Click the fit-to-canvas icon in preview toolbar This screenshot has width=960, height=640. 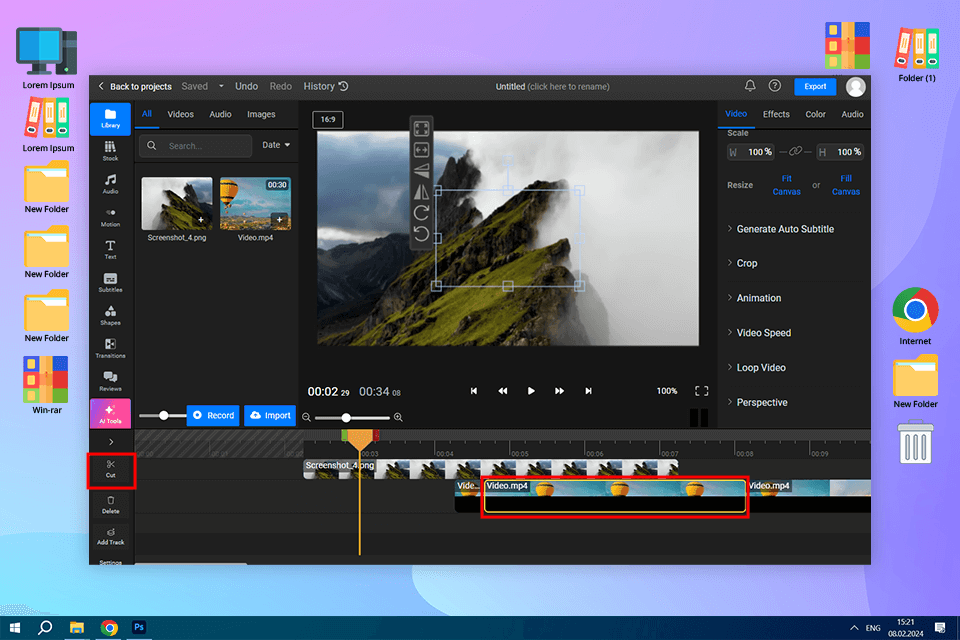[421, 129]
